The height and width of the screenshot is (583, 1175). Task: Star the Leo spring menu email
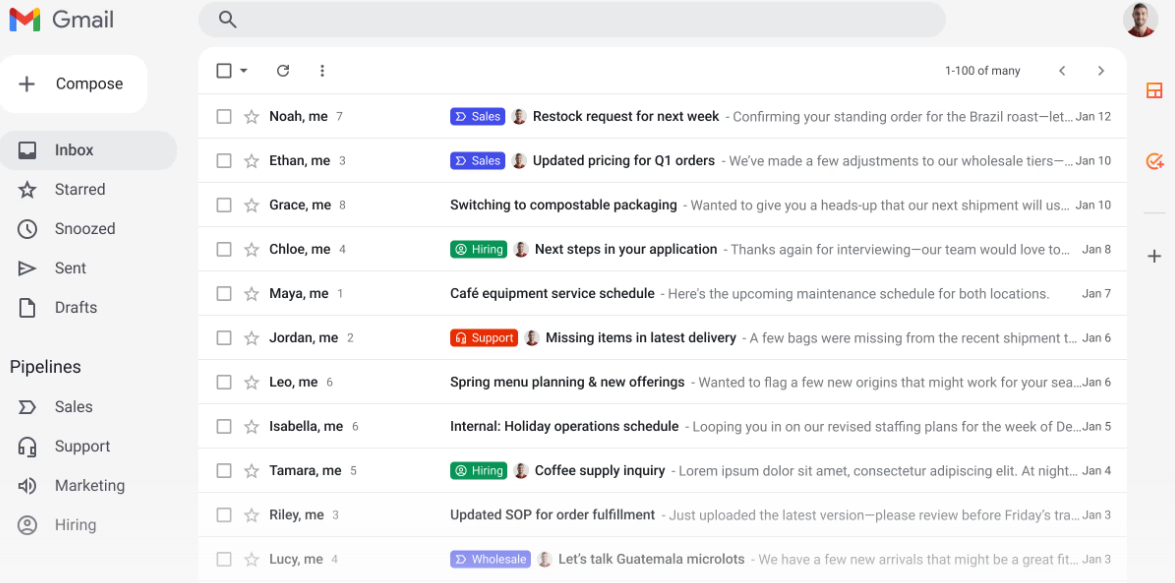click(252, 381)
